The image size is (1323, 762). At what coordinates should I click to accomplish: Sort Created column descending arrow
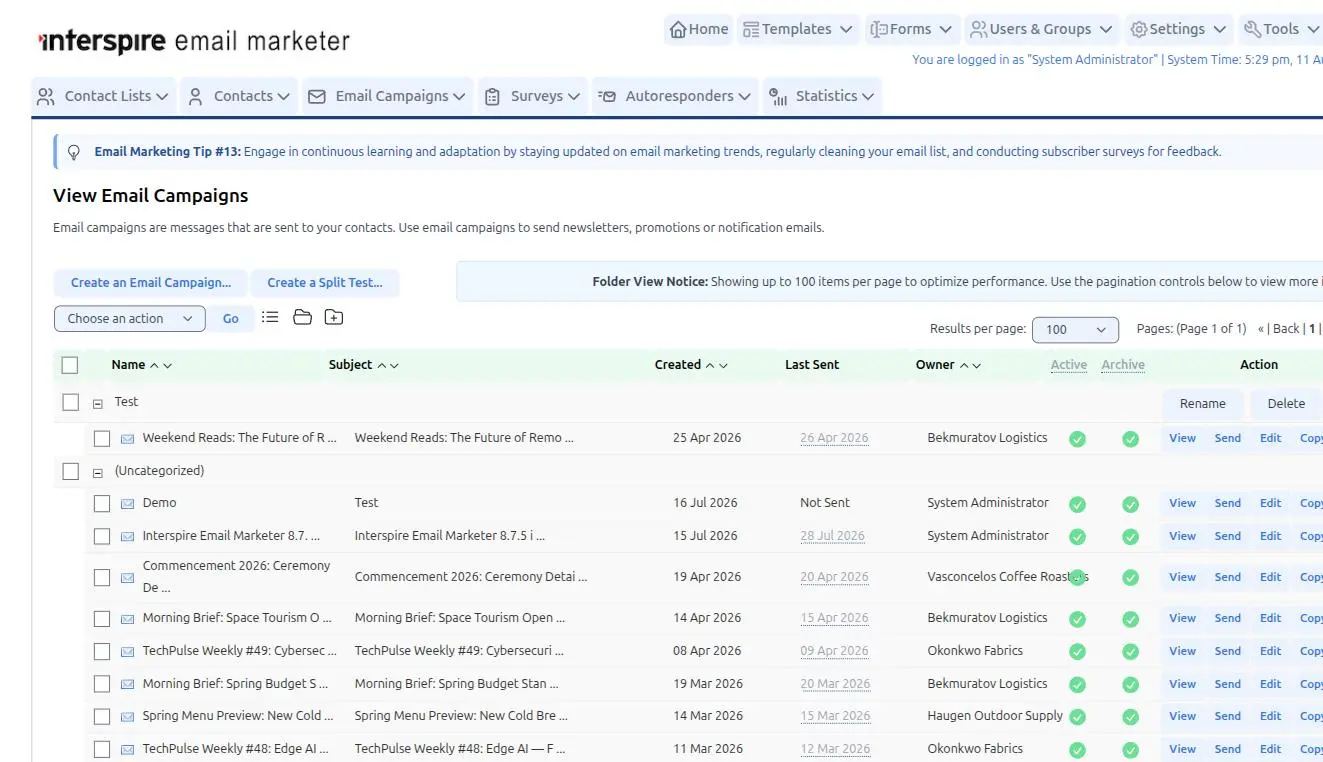[x=723, y=365]
